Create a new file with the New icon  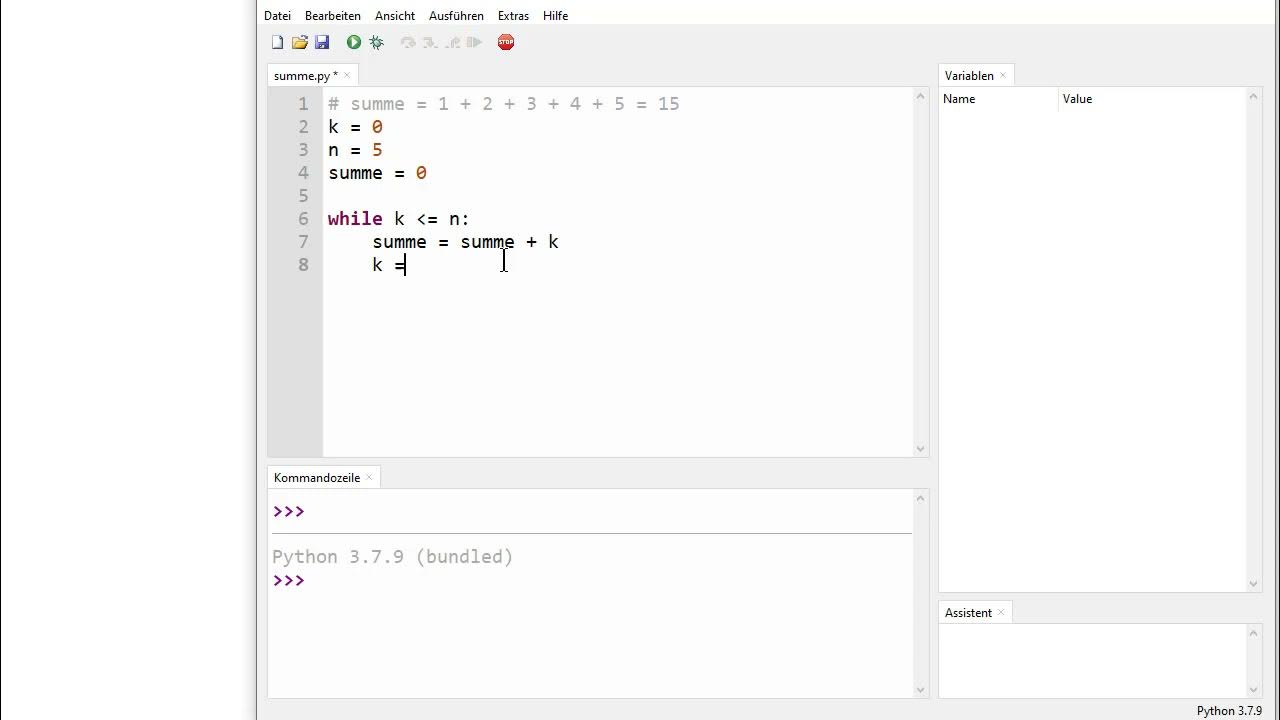277,42
